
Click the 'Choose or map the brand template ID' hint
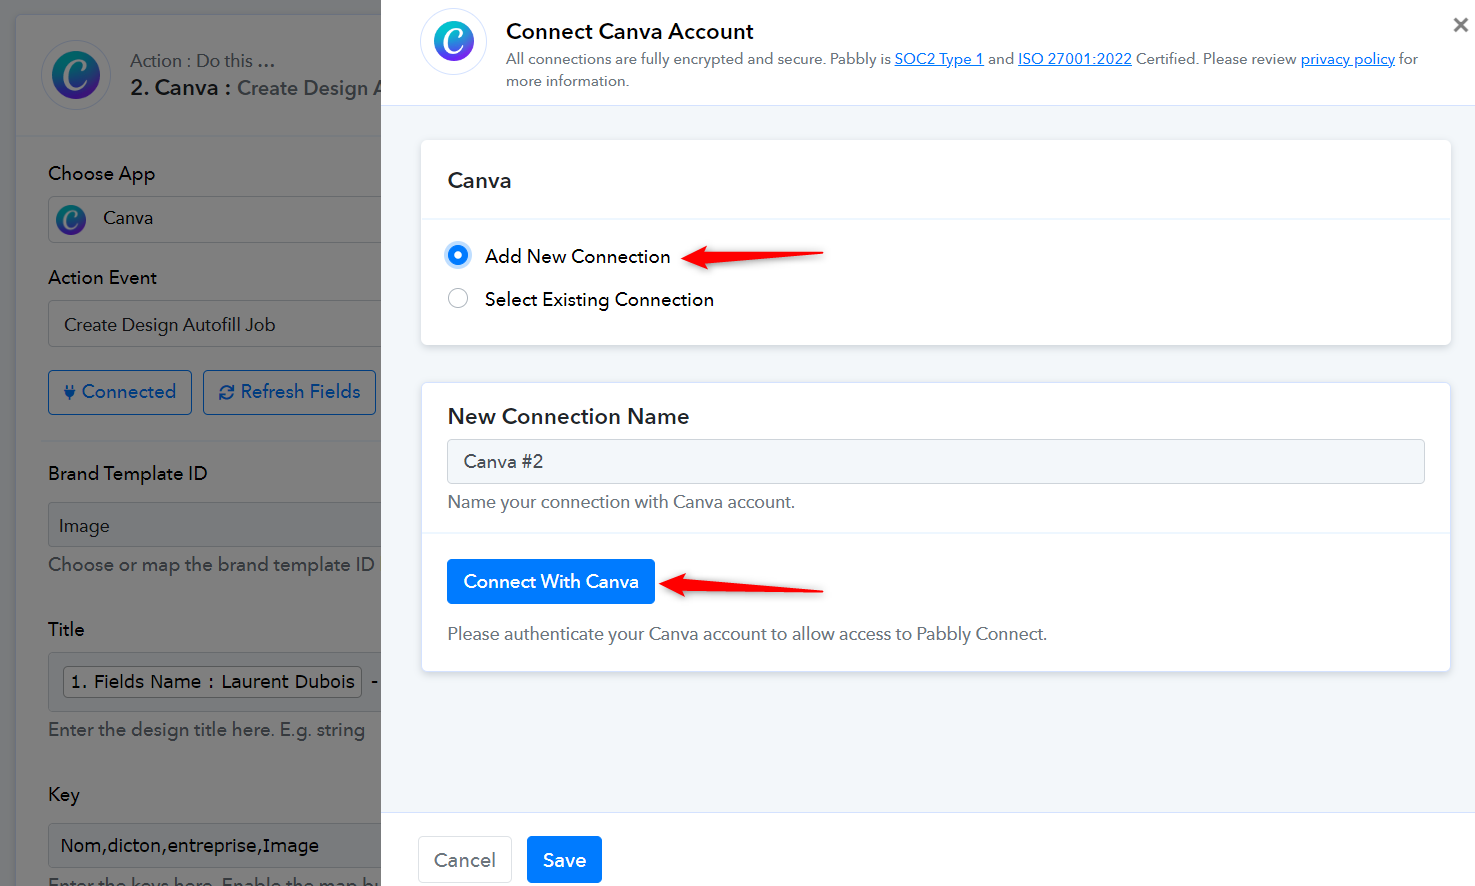click(x=211, y=564)
